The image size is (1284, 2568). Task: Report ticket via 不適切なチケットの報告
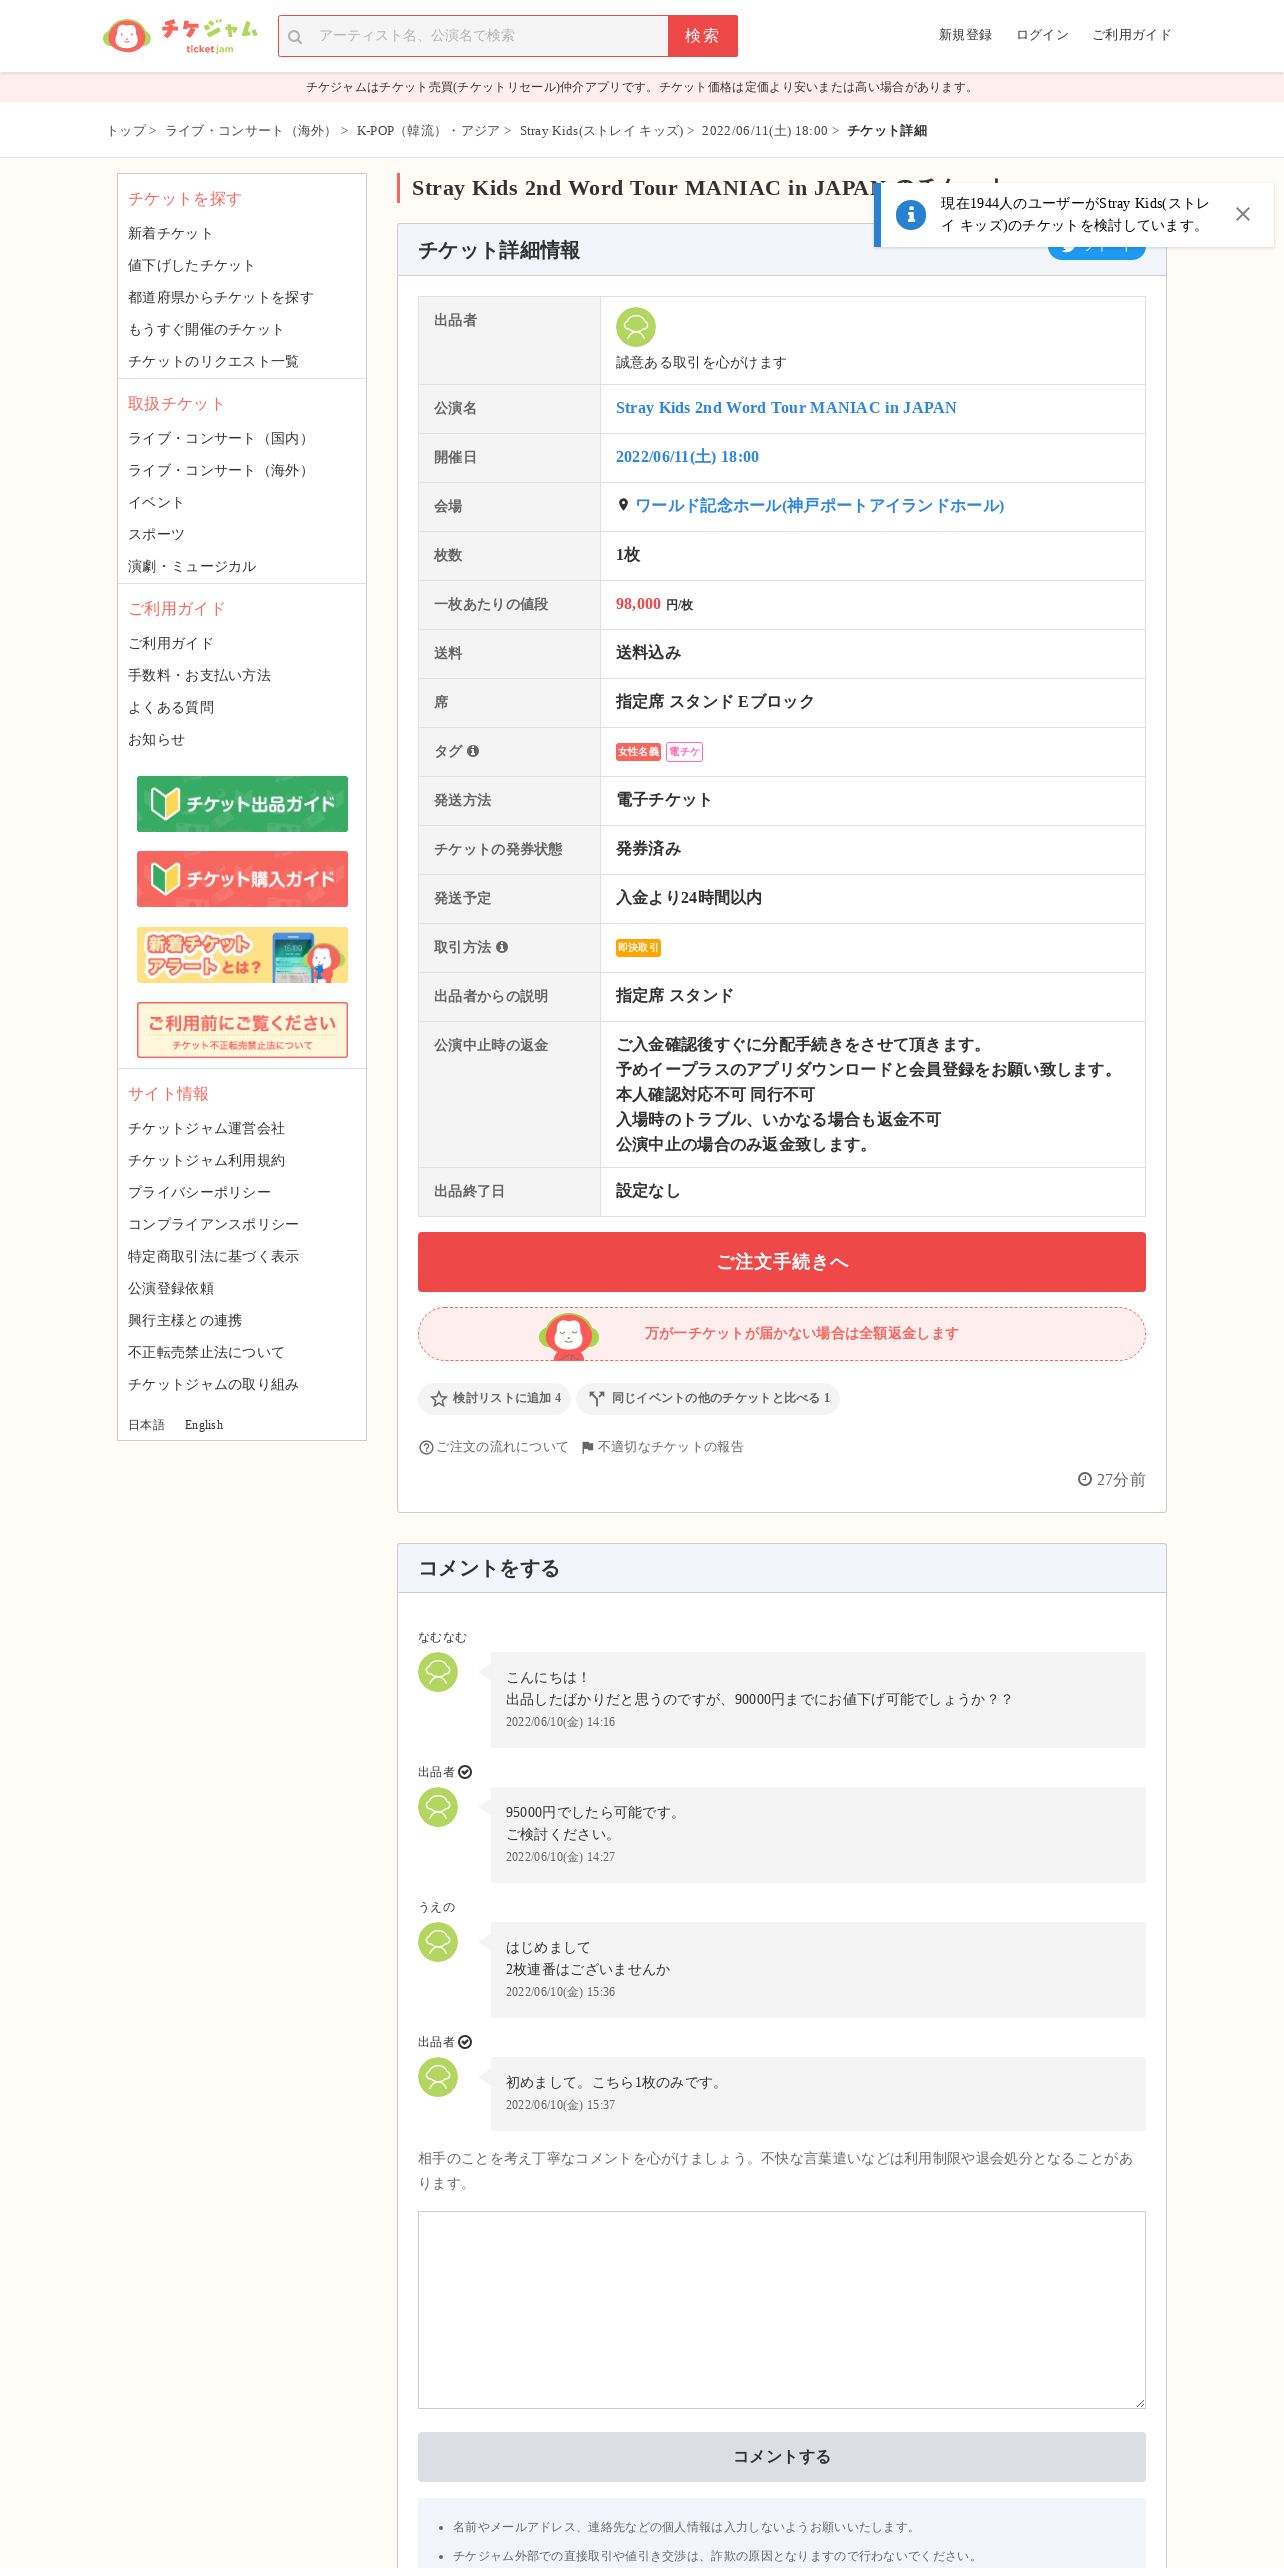pos(662,1447)
